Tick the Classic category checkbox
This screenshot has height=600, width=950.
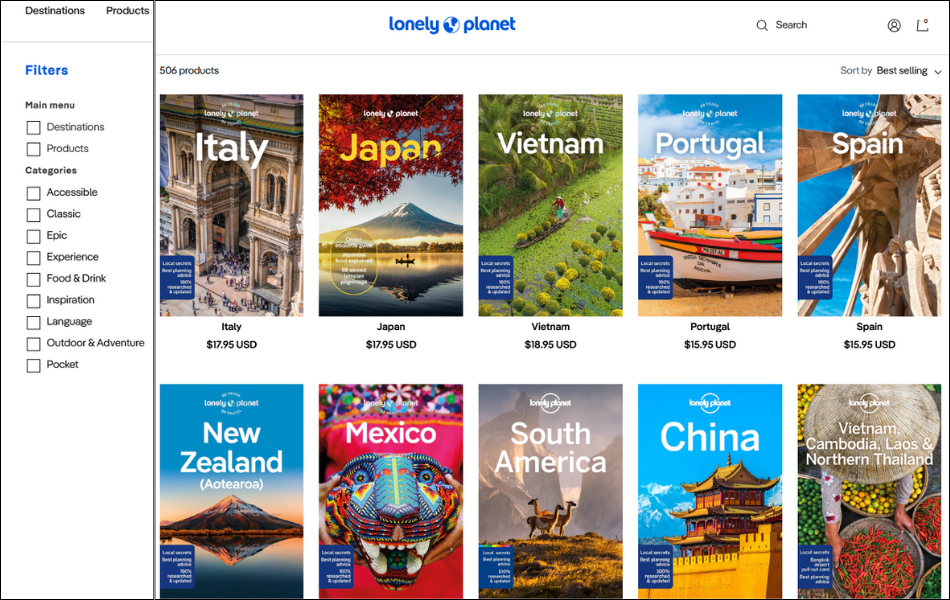[x=34, y=215]
